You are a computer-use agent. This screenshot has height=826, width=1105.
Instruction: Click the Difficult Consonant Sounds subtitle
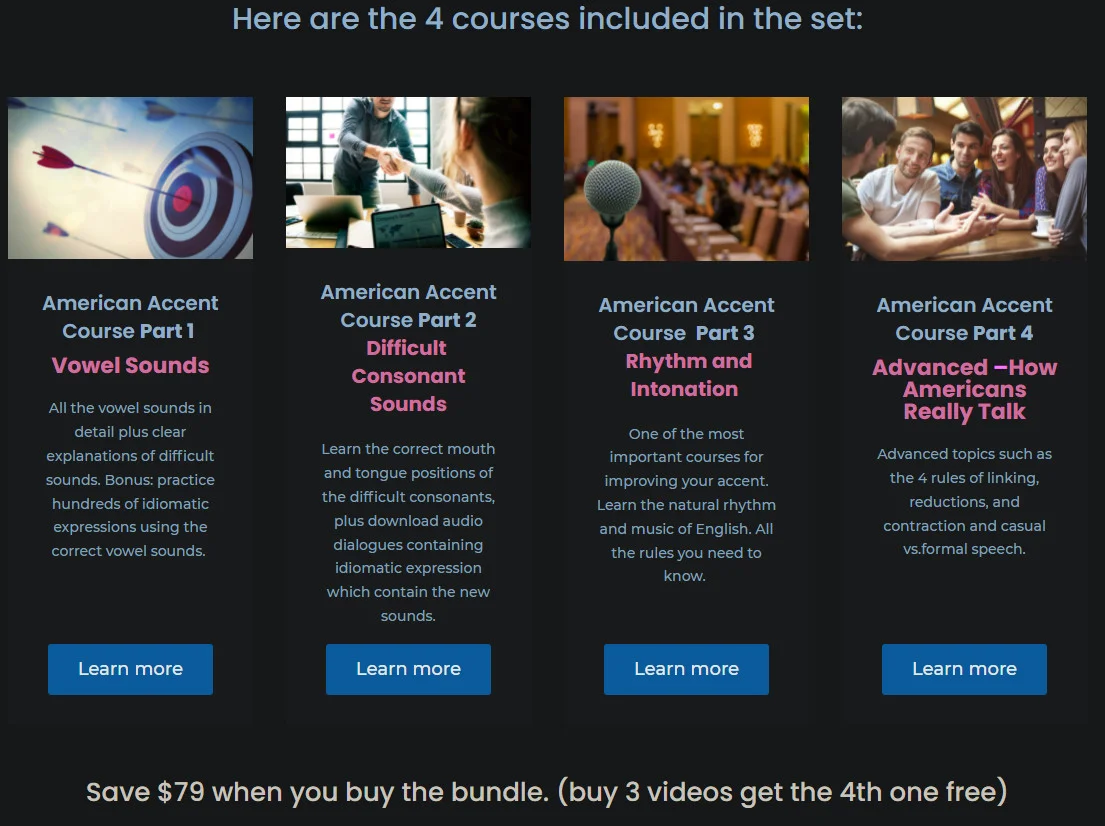(408, 376)
